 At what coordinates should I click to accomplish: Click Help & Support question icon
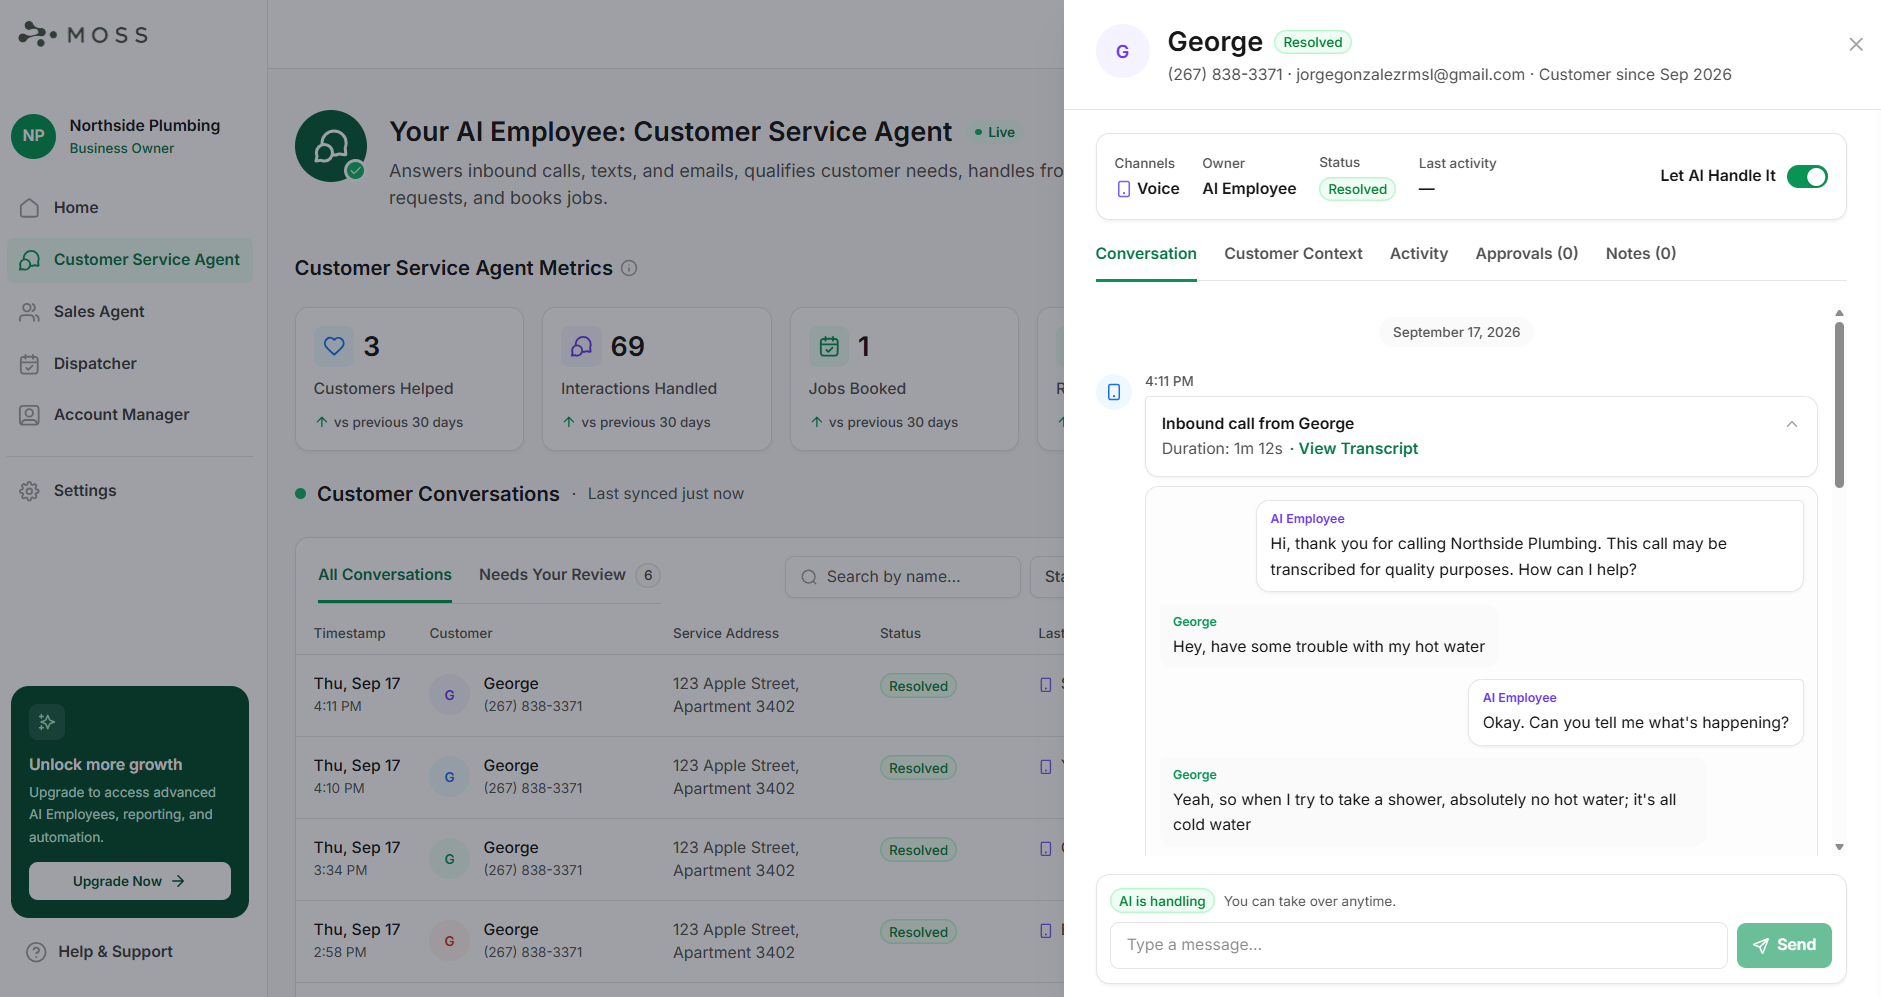(36, 952)
